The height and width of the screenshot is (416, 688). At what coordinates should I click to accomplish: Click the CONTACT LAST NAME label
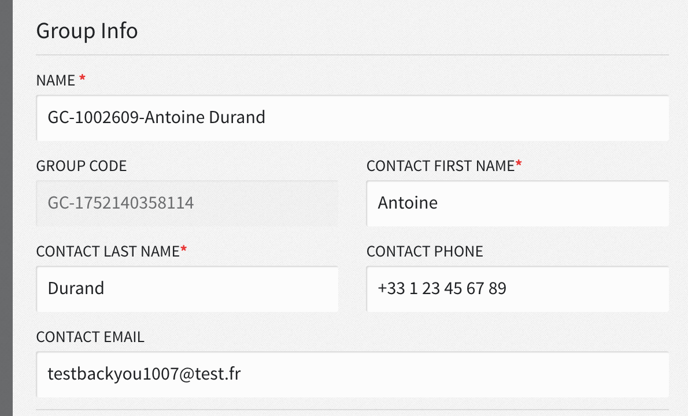point(108,251)
